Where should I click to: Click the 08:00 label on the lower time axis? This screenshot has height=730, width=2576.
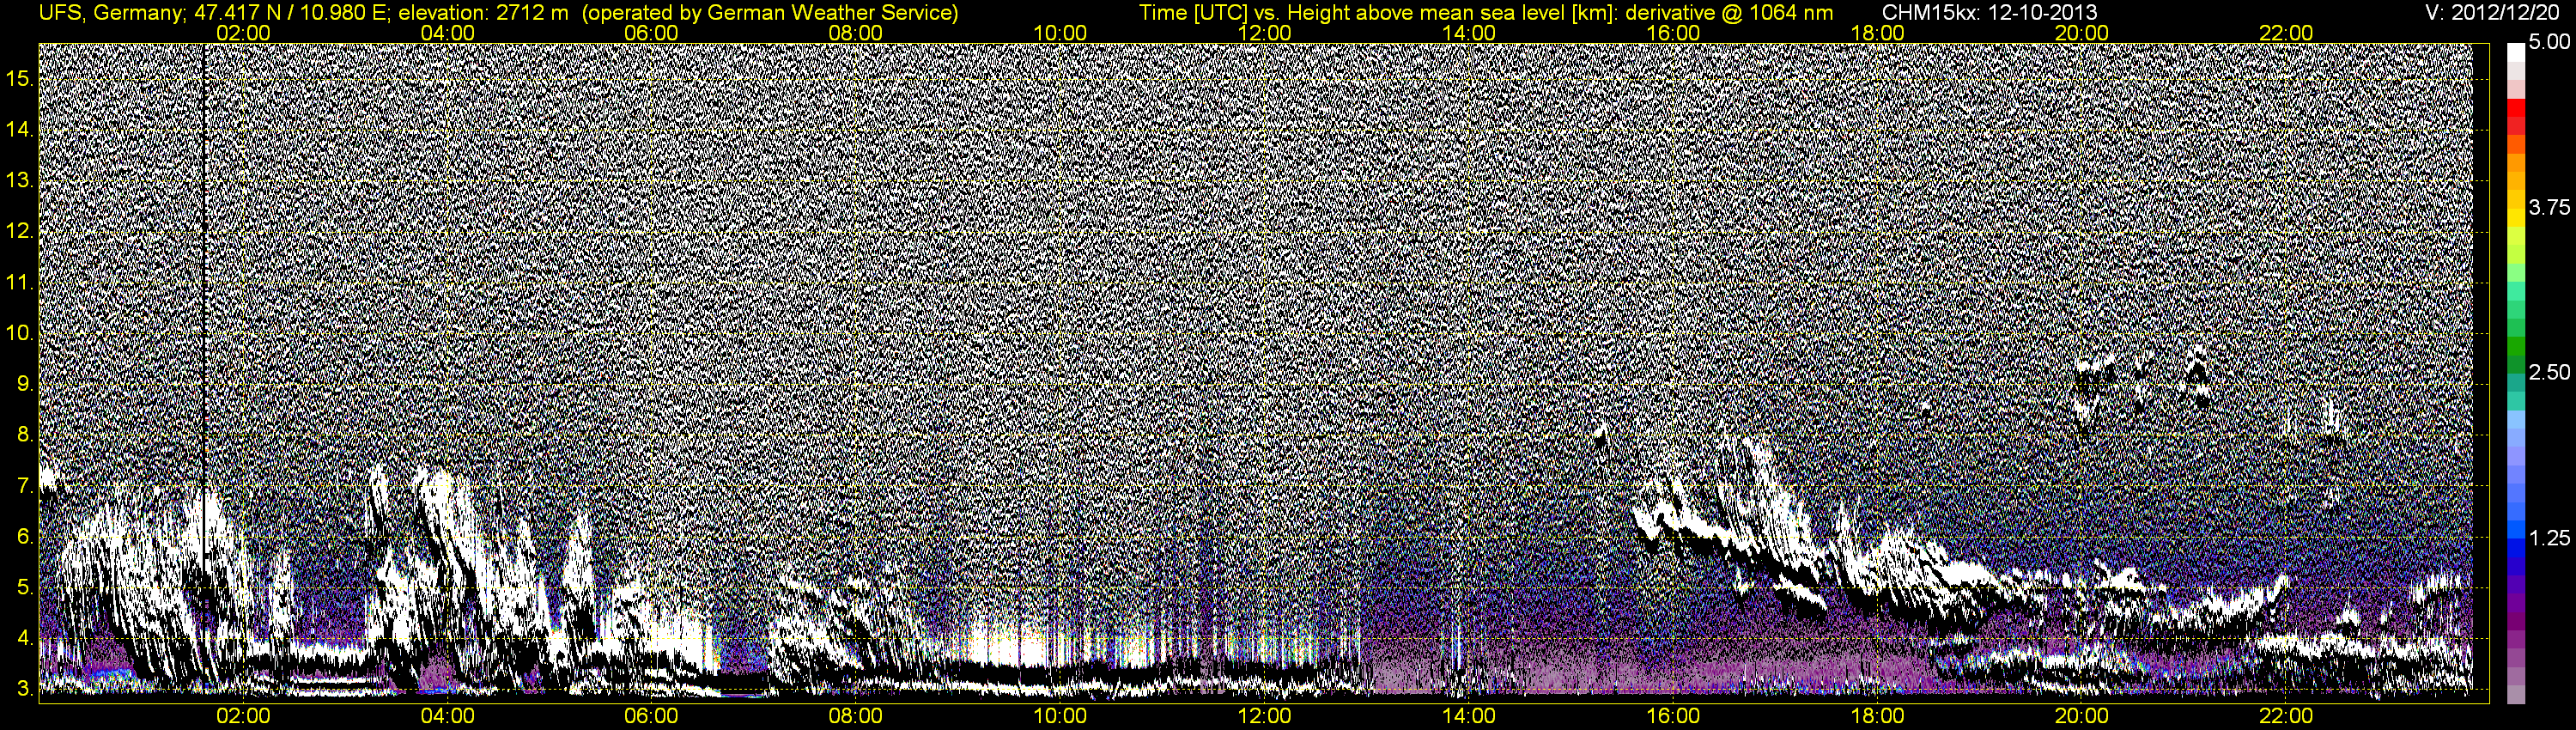[856, 716]
